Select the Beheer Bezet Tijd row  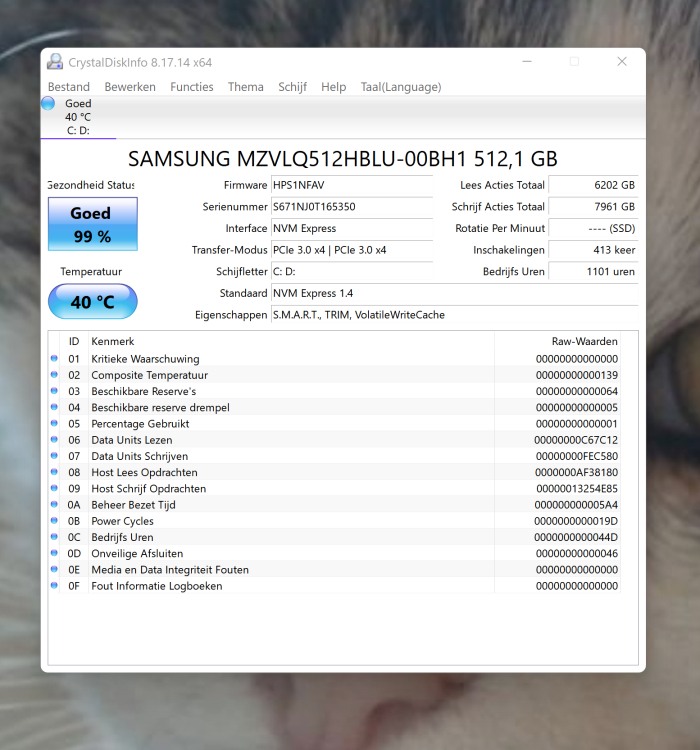334,505
